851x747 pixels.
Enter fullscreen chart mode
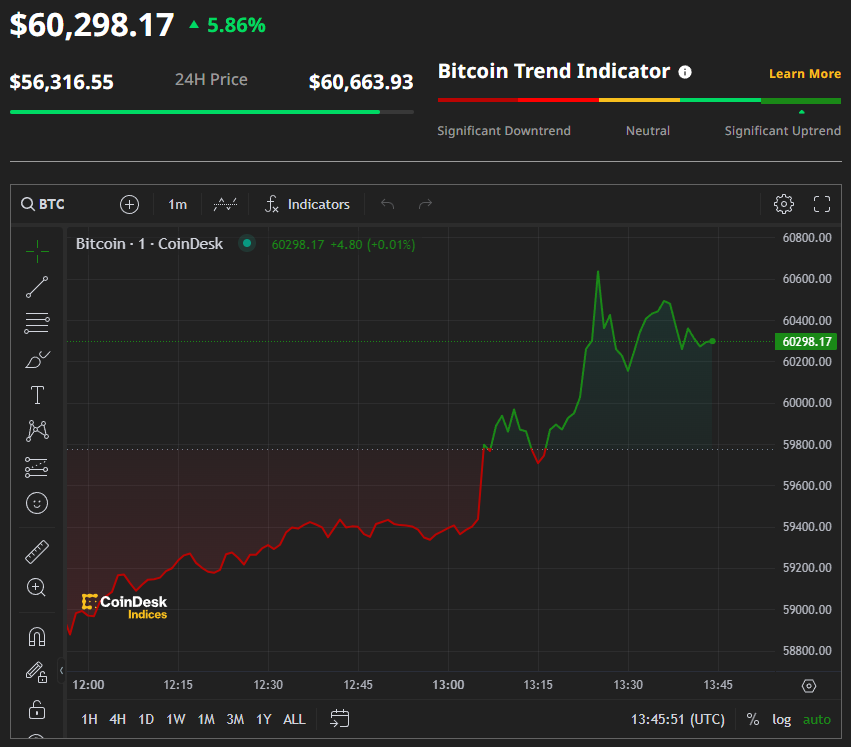click(822, 204)
